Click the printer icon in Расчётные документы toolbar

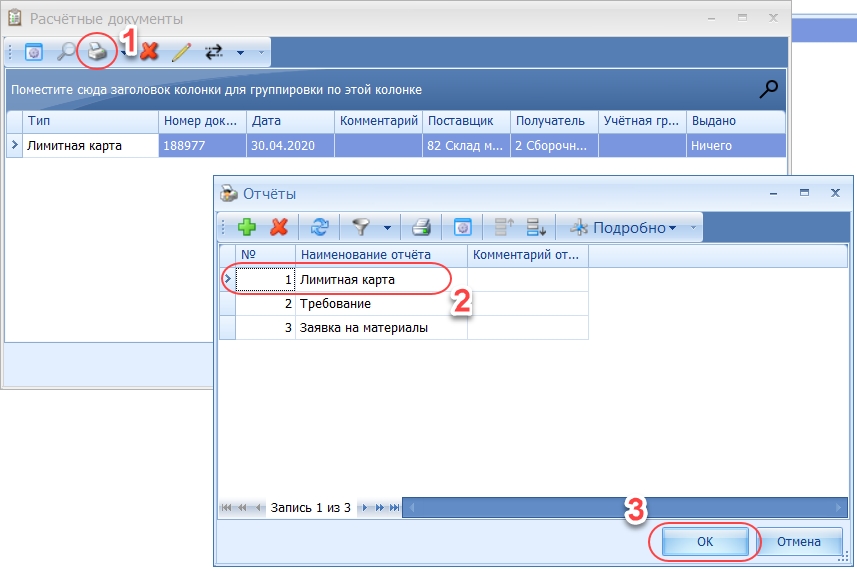pyautogui.click(x=96, y=52)
